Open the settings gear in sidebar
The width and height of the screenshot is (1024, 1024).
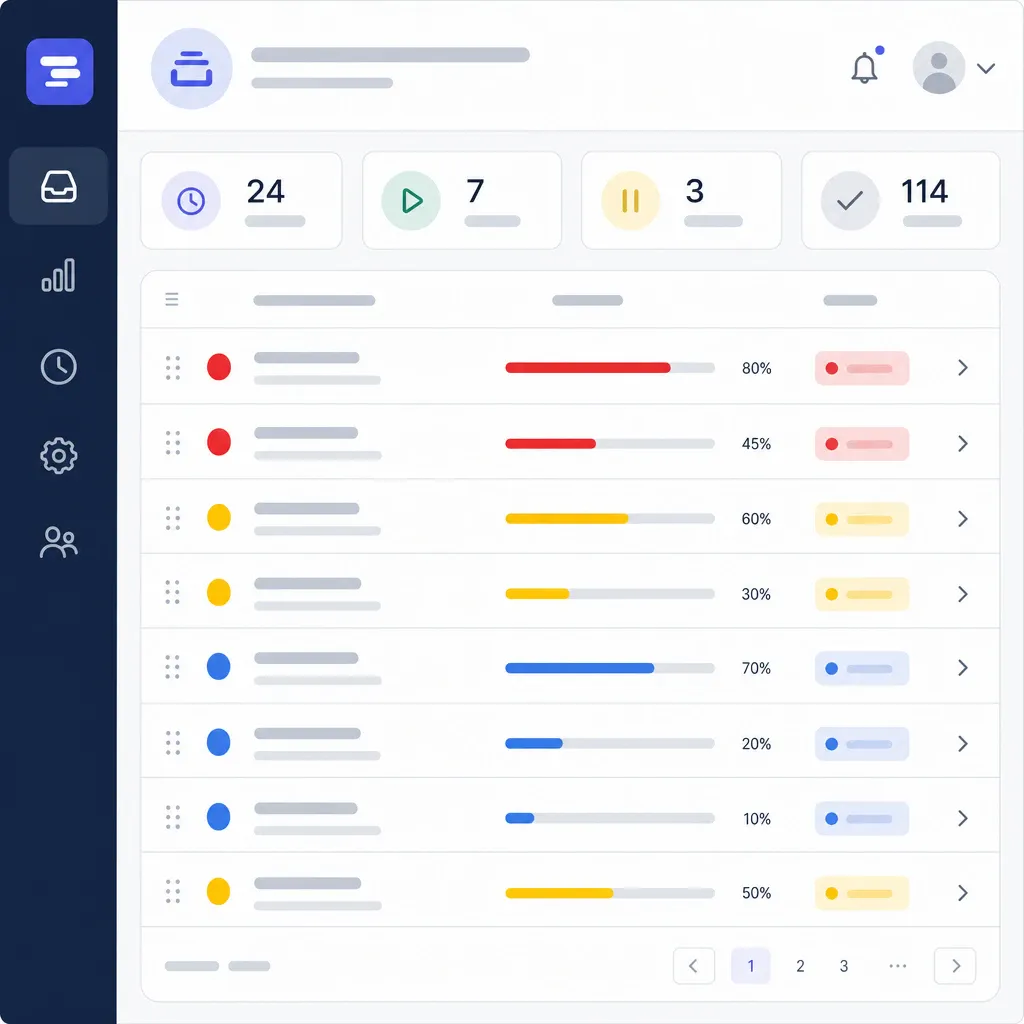pyautogui.click(x=59, y=455)
